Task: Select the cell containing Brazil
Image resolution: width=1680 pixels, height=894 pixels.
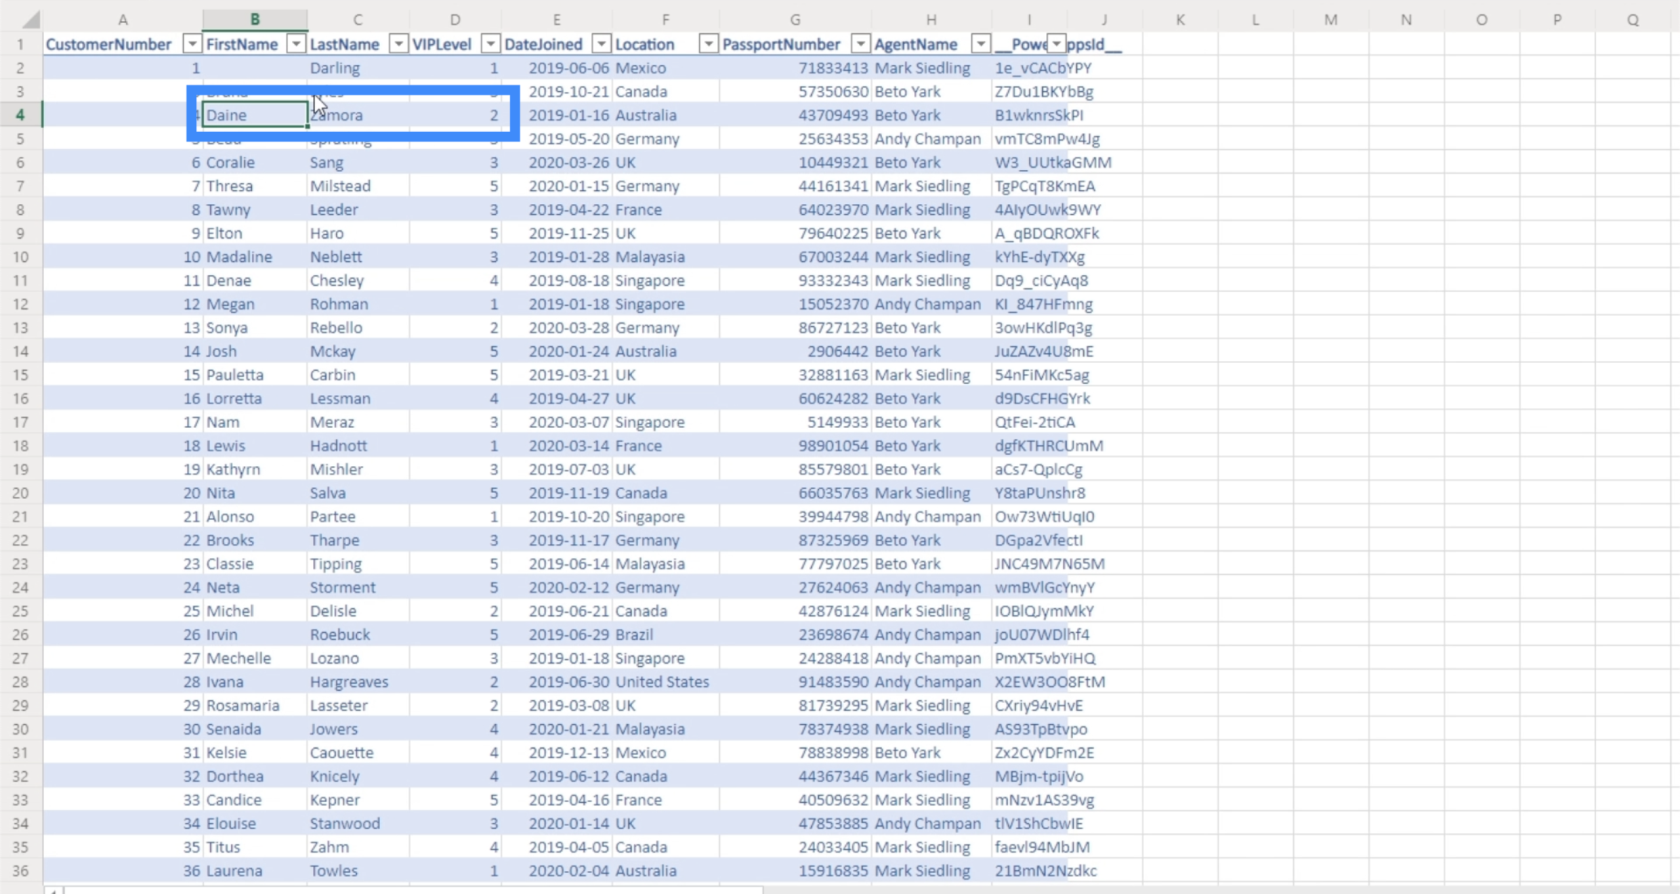Action: pos(665,635)
